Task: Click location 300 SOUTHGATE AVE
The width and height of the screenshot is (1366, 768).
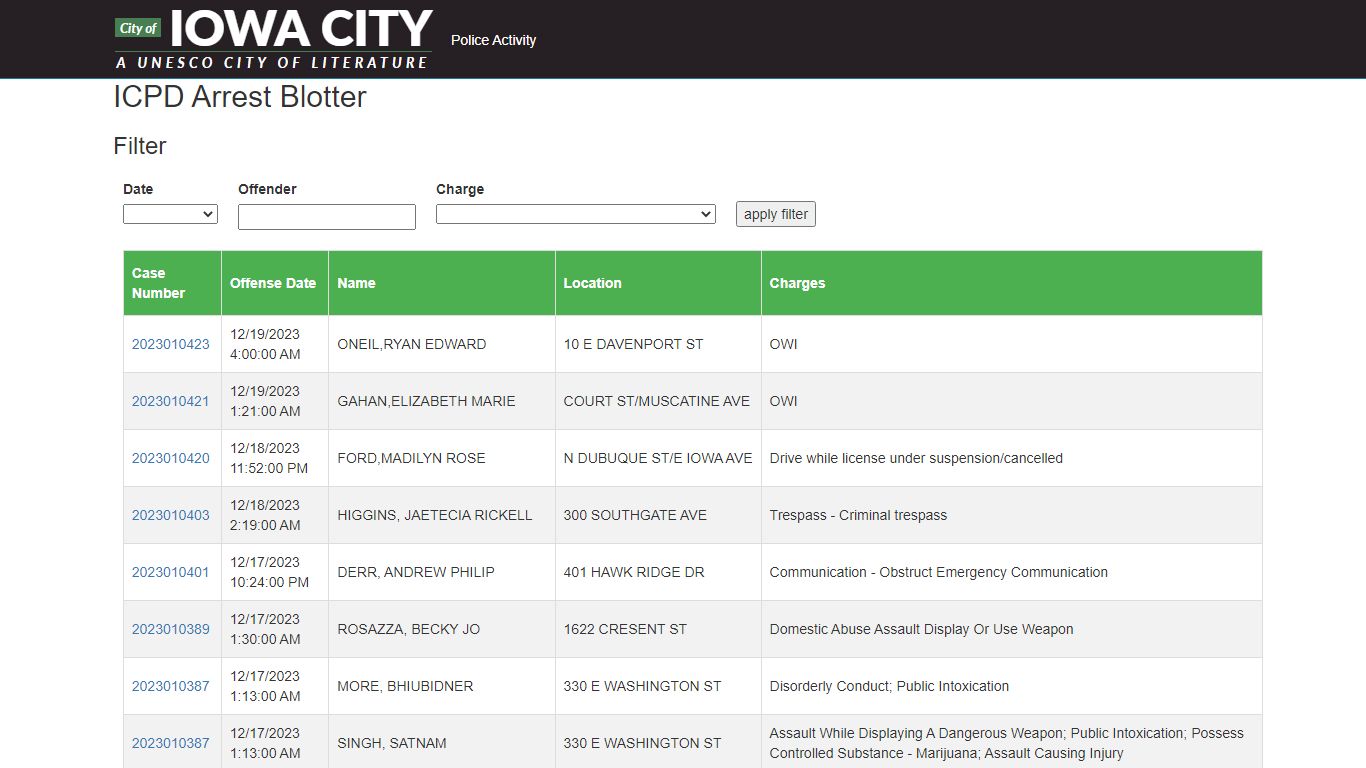Action: tap(635, 515)
